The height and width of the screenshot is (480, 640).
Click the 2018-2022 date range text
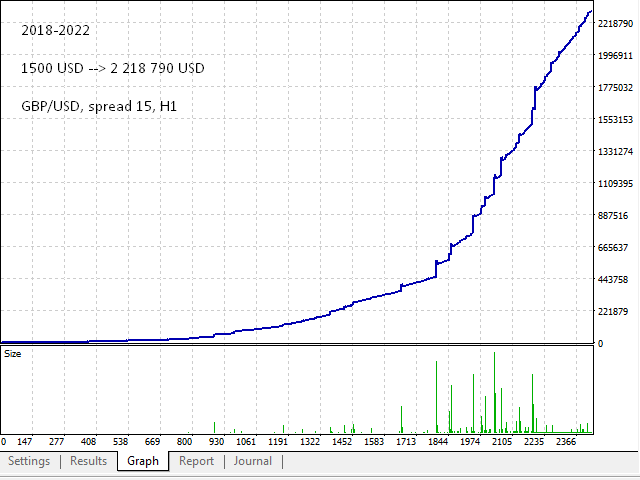coord(55,31)
